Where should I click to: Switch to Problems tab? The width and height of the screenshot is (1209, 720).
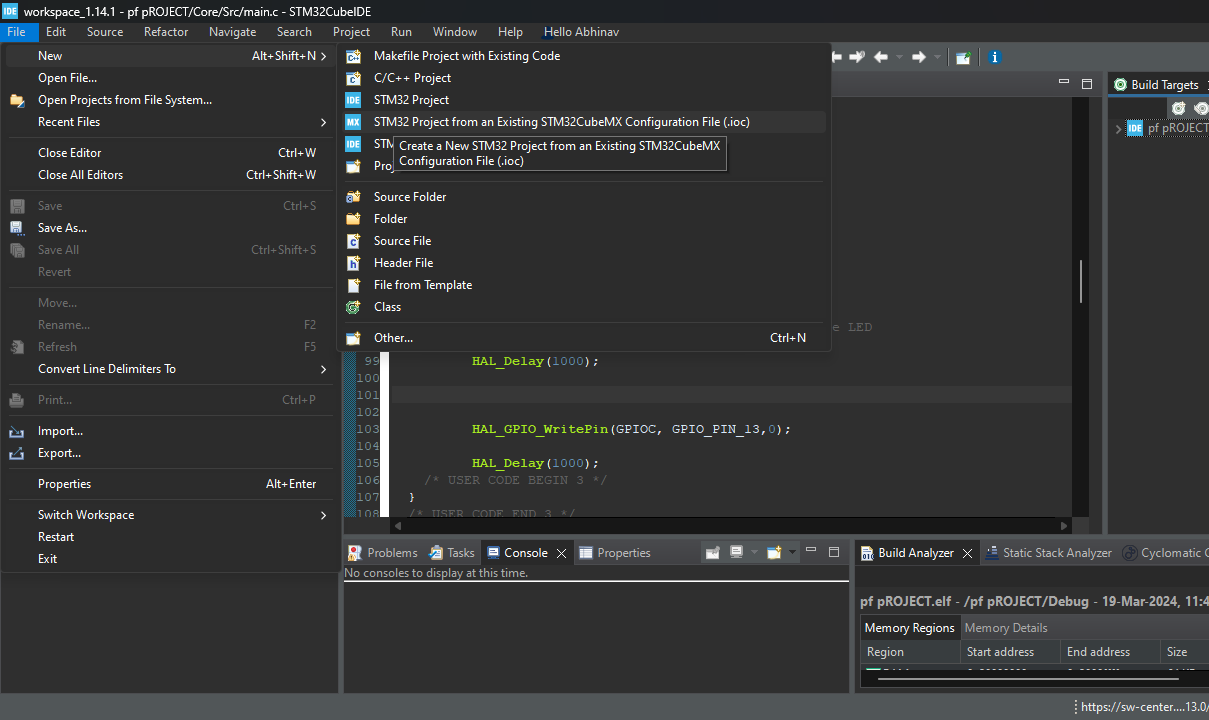coord(382,553)
